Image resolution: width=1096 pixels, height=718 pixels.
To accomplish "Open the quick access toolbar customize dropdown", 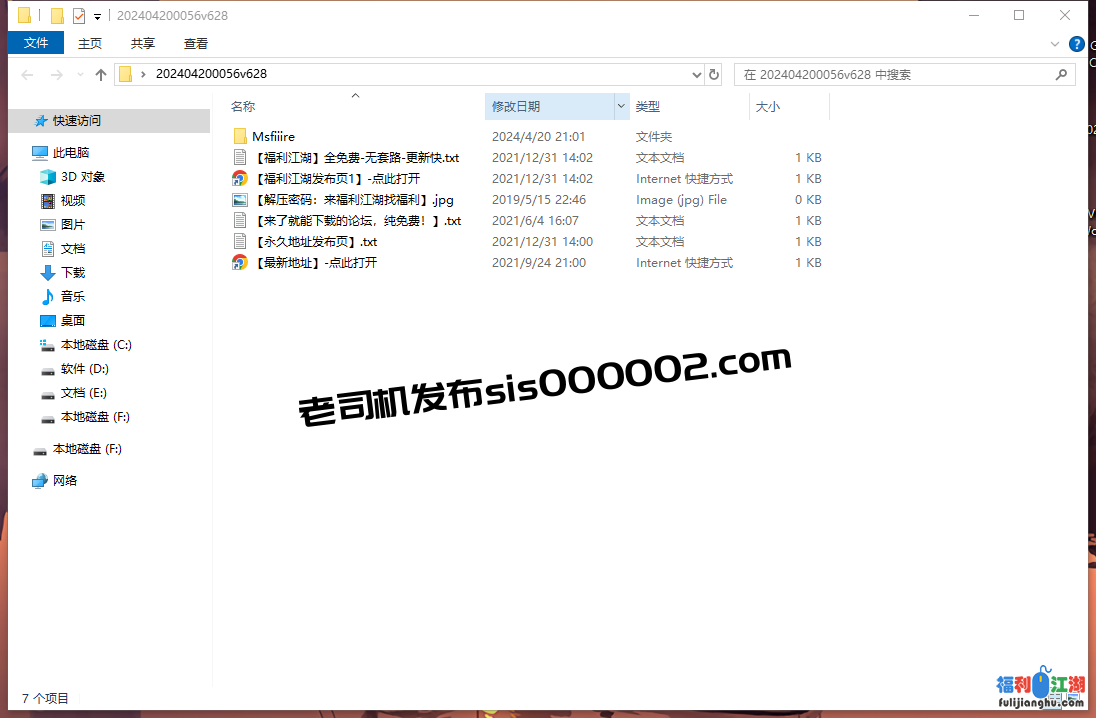I will point(97,17).
